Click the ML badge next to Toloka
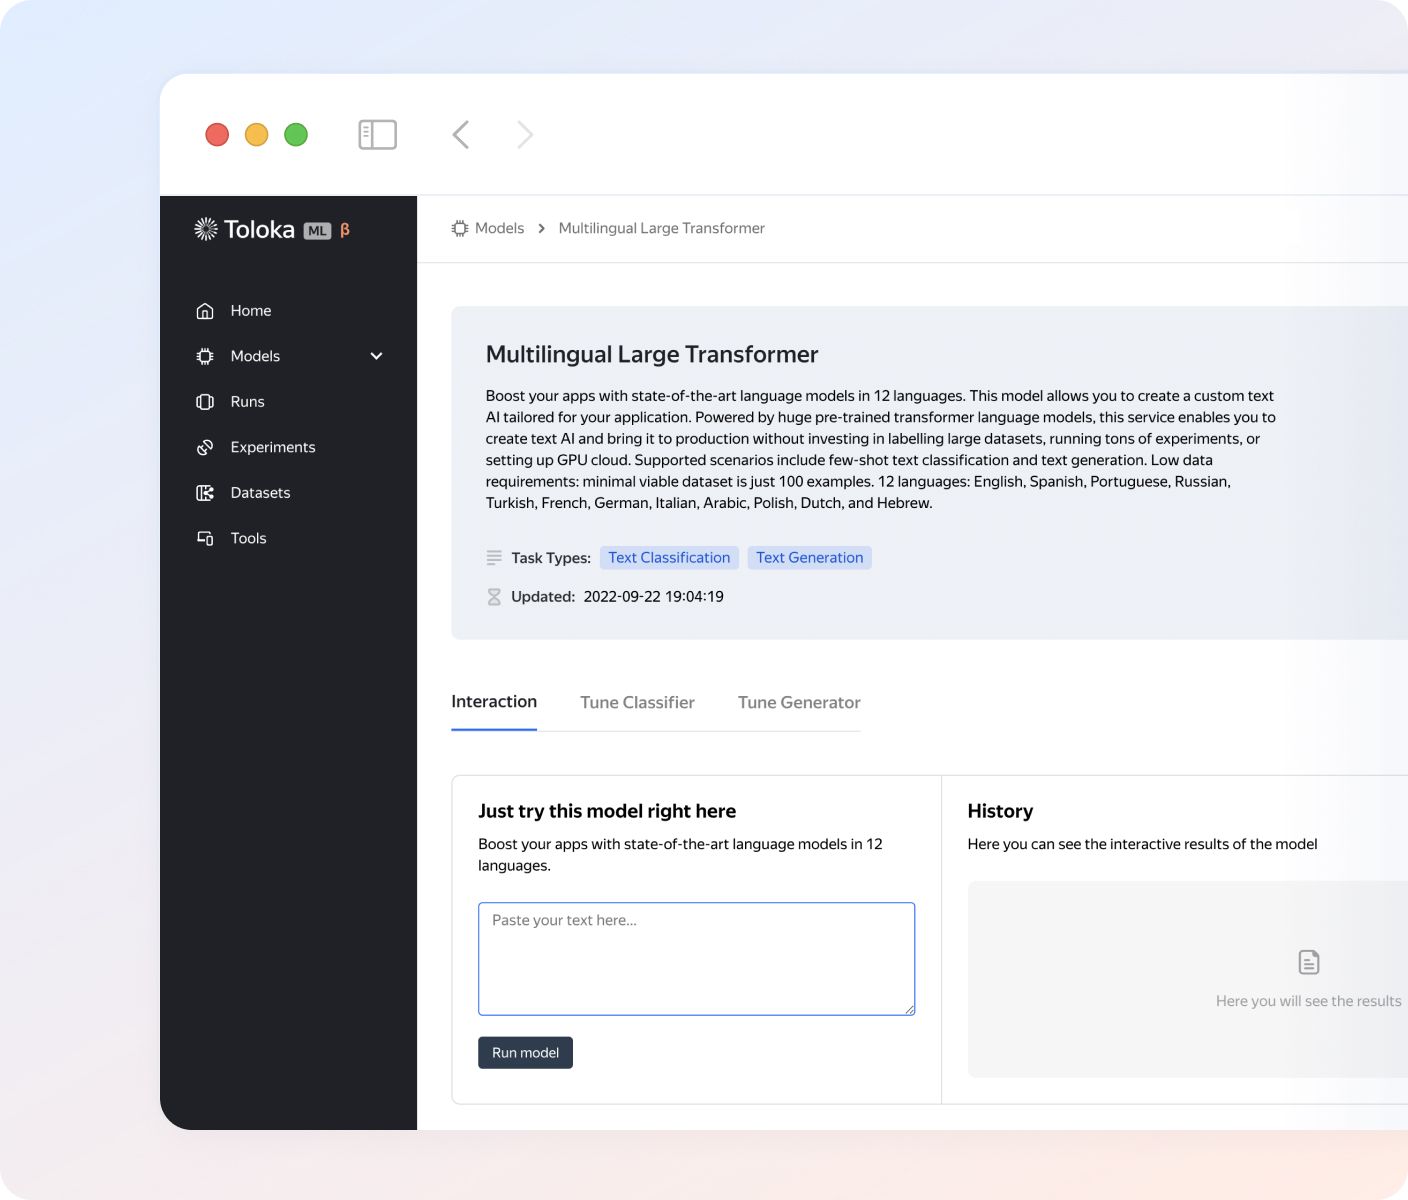The image size is (1408, 1200). (317, 231)
